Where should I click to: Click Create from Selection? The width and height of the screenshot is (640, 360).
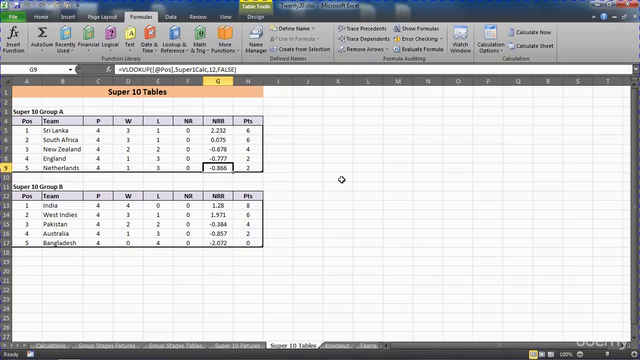tap(300, 49)
